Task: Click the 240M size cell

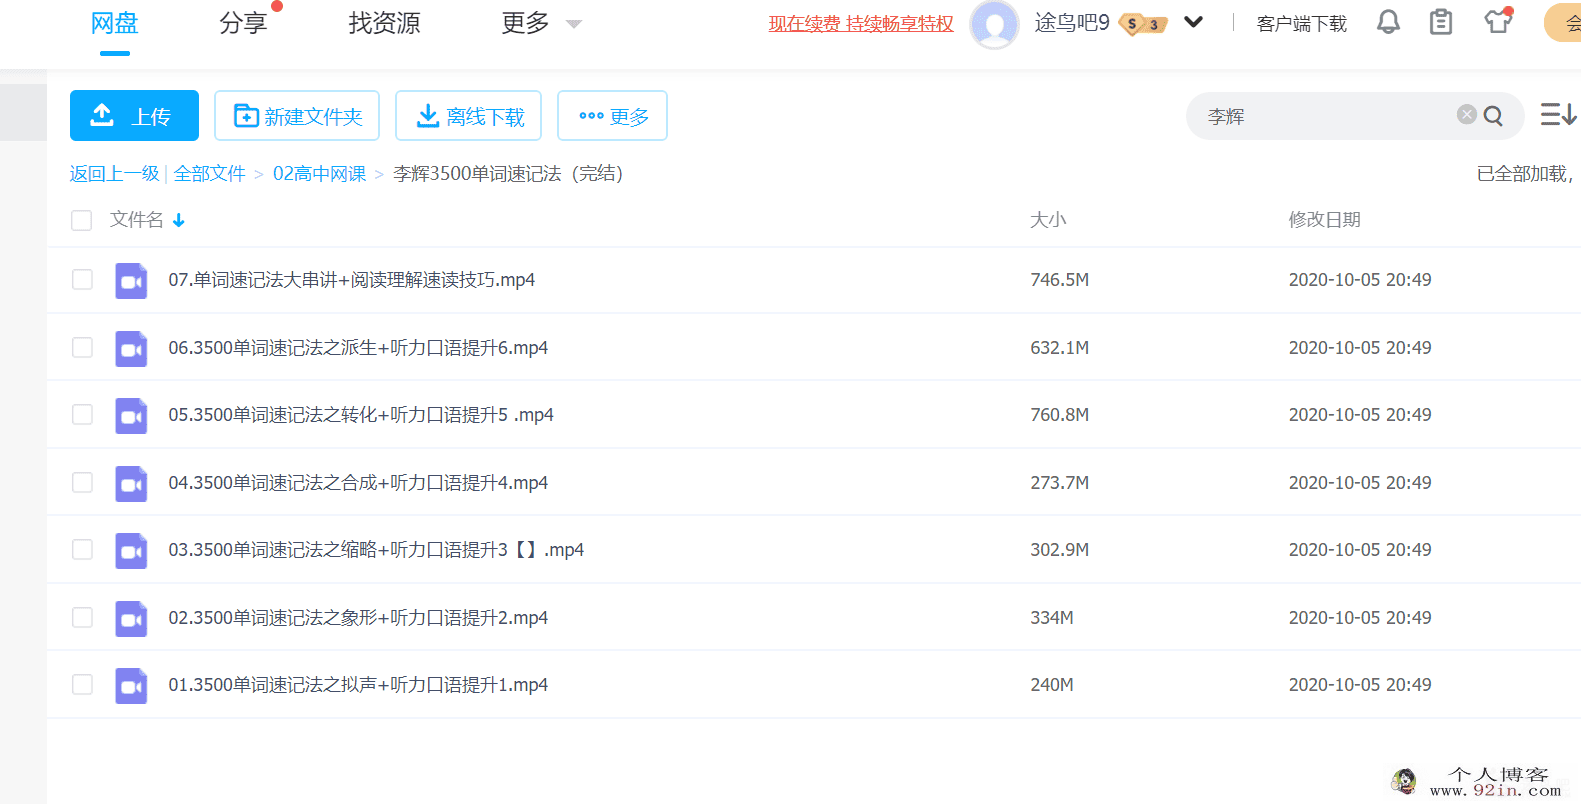Action: click(1052, 685)
